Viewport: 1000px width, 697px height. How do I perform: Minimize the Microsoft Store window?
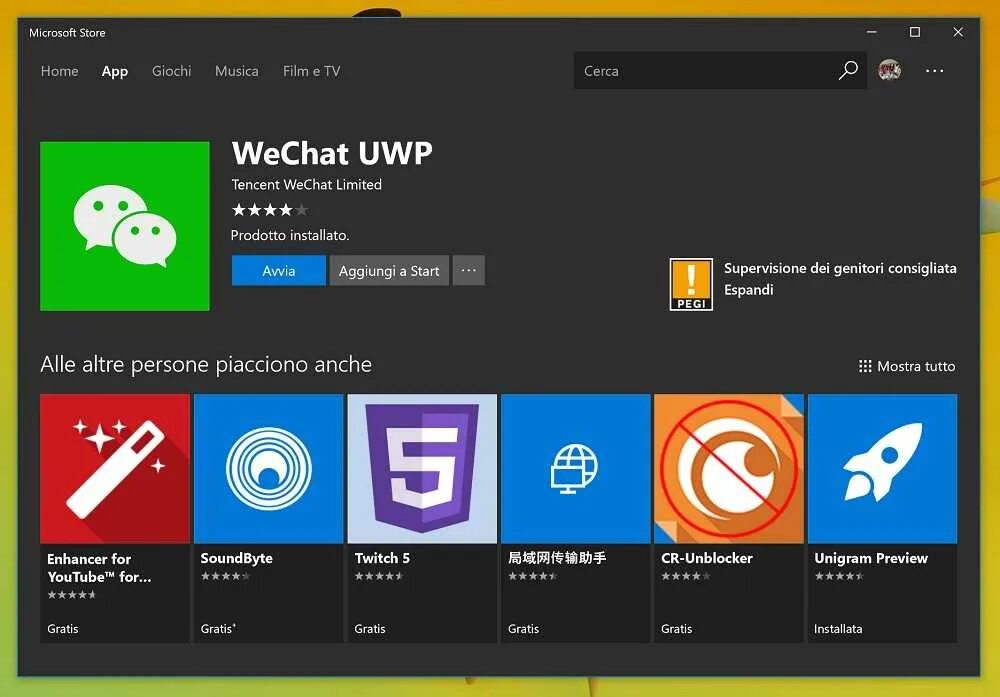(872, 32)
